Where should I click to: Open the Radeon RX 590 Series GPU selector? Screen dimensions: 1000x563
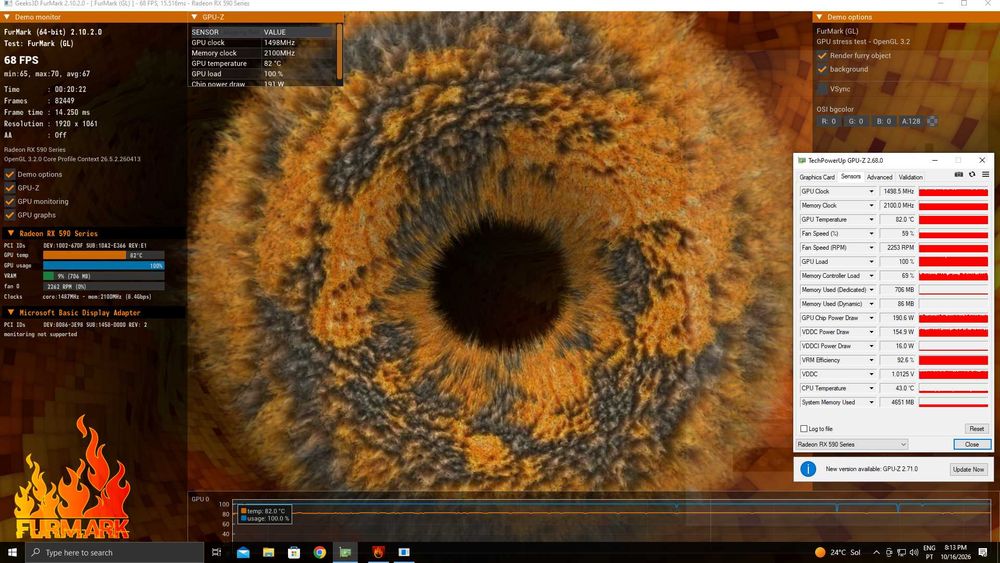tap(851, 444)
